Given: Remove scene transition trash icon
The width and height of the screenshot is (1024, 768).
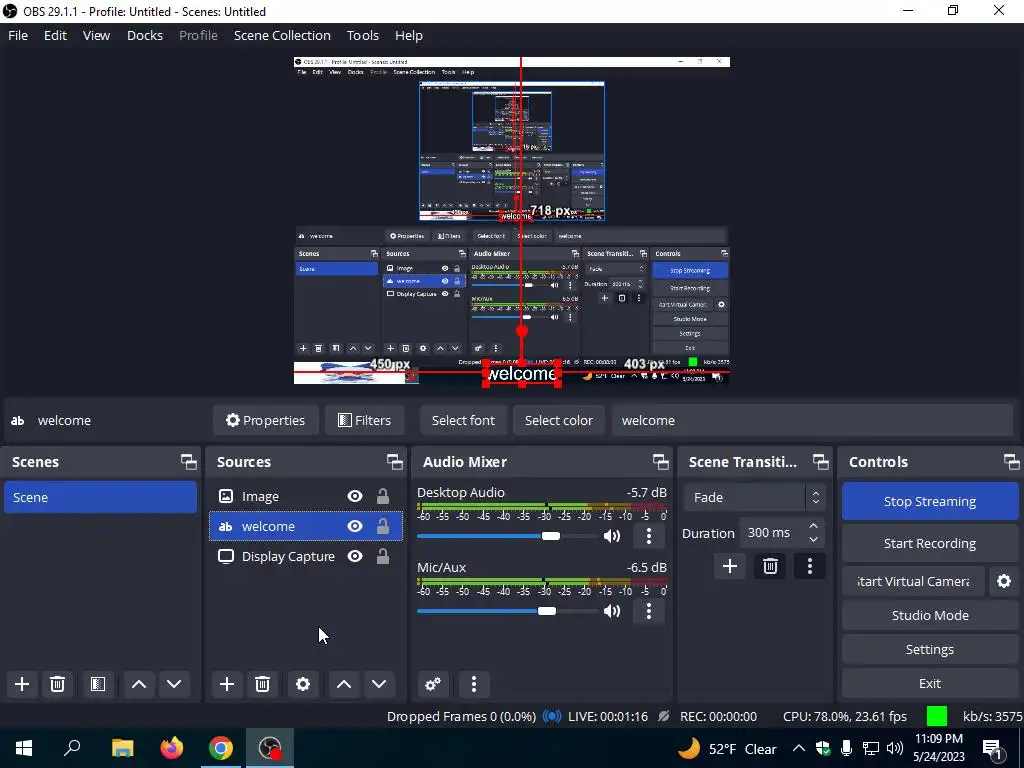Looking at the screenshot, I should (x=770, y=566).
